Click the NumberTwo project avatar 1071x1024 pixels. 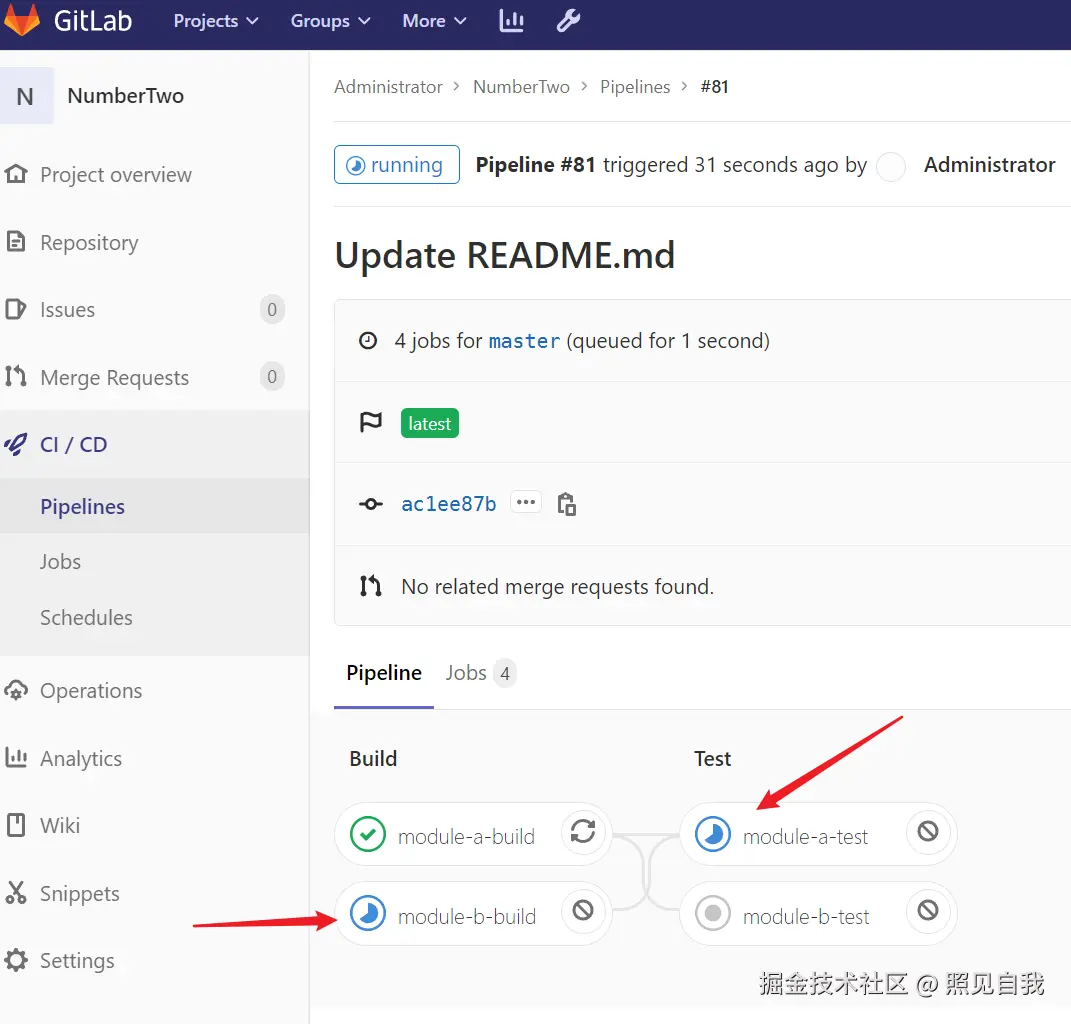click(x=25, y=96)
